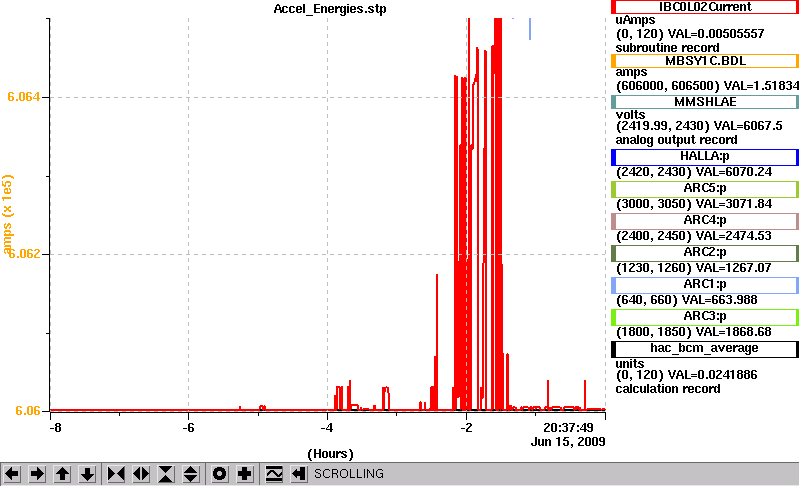Viewport: 799px width, 486px height.
Task: Click the -4 hours x-axis label
Action: coord(327,428)
